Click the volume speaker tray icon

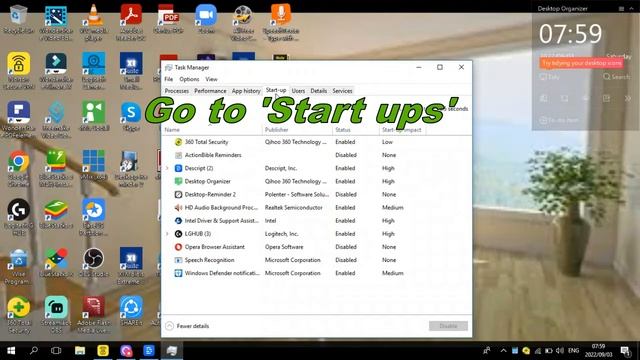[560, 351]
